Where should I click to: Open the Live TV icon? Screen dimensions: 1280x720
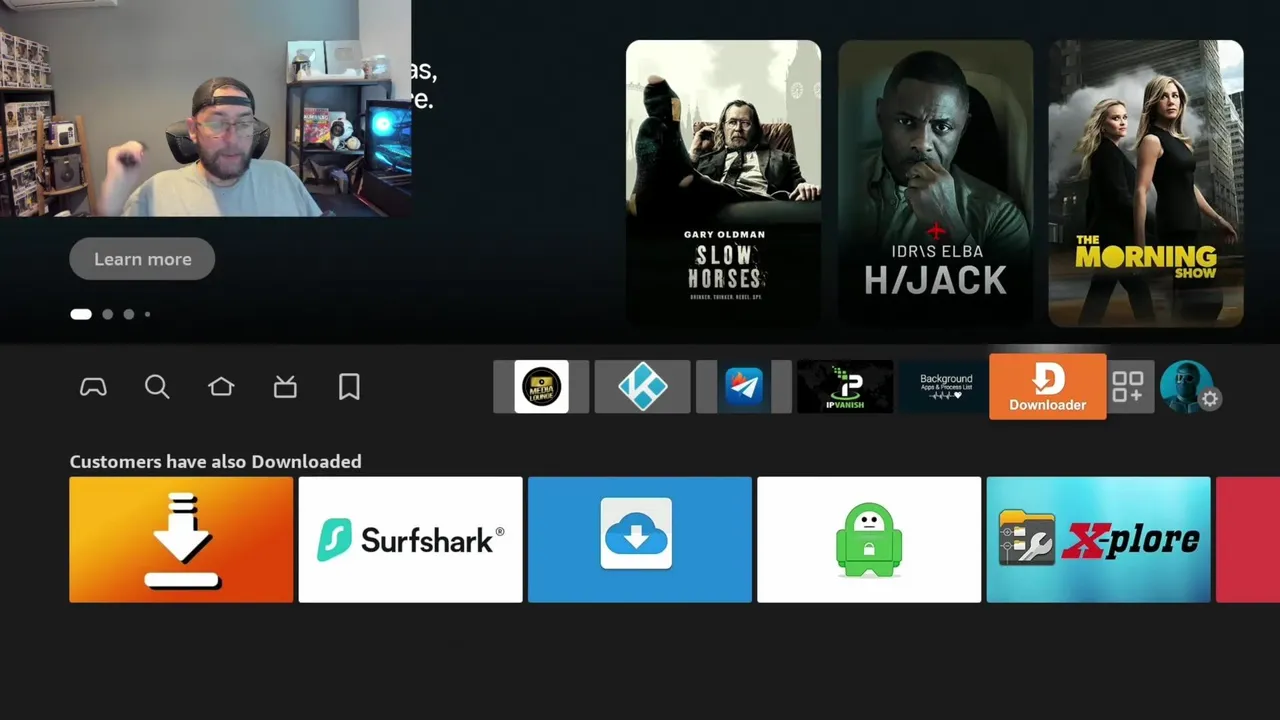[x=285, y=387]
